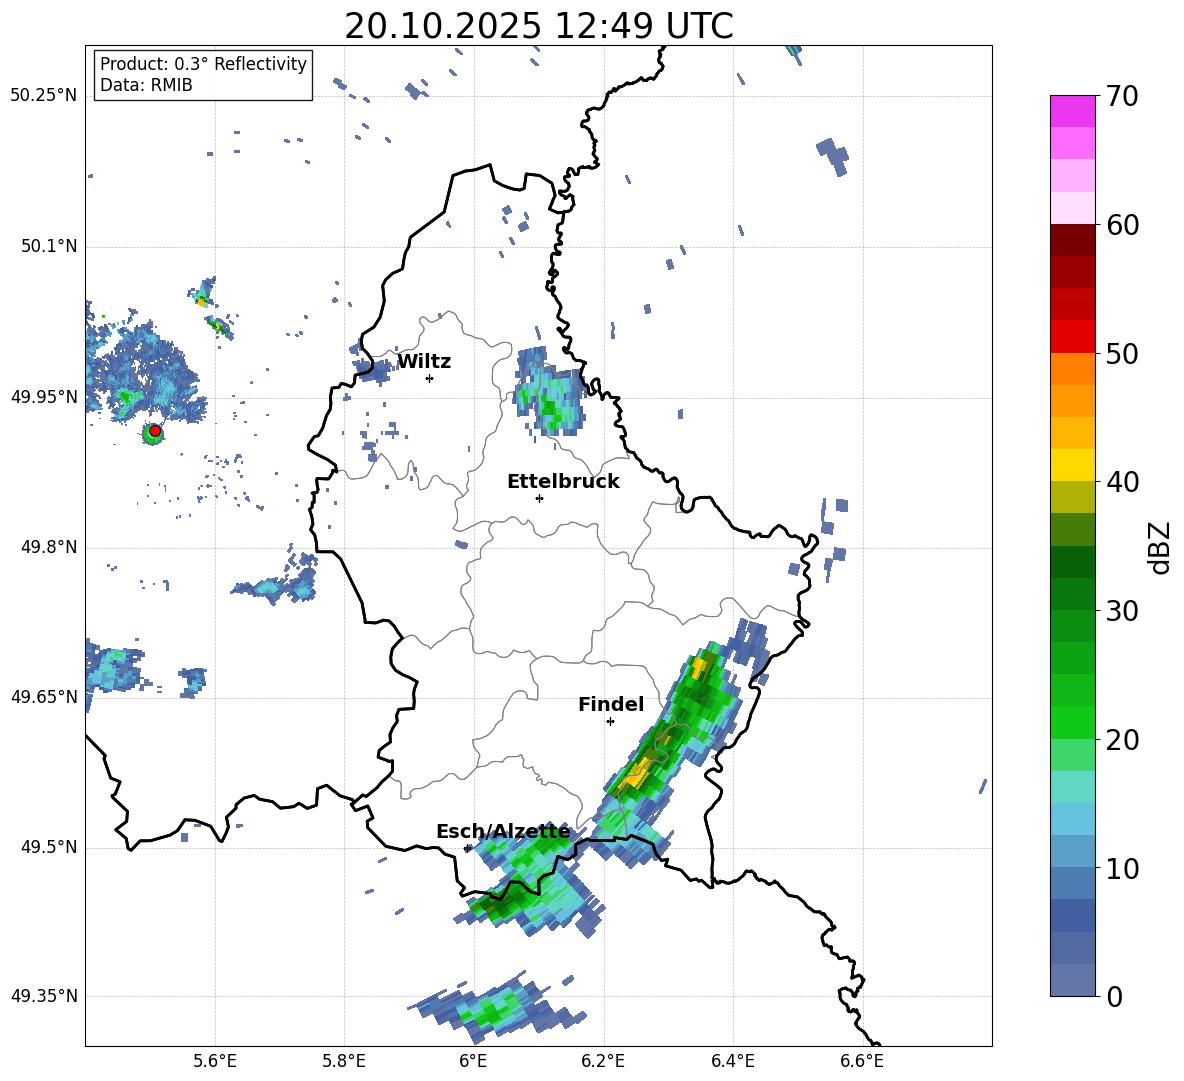
Task: Click the 40 colorbar tick label
Action: (x=1121, y=482)
